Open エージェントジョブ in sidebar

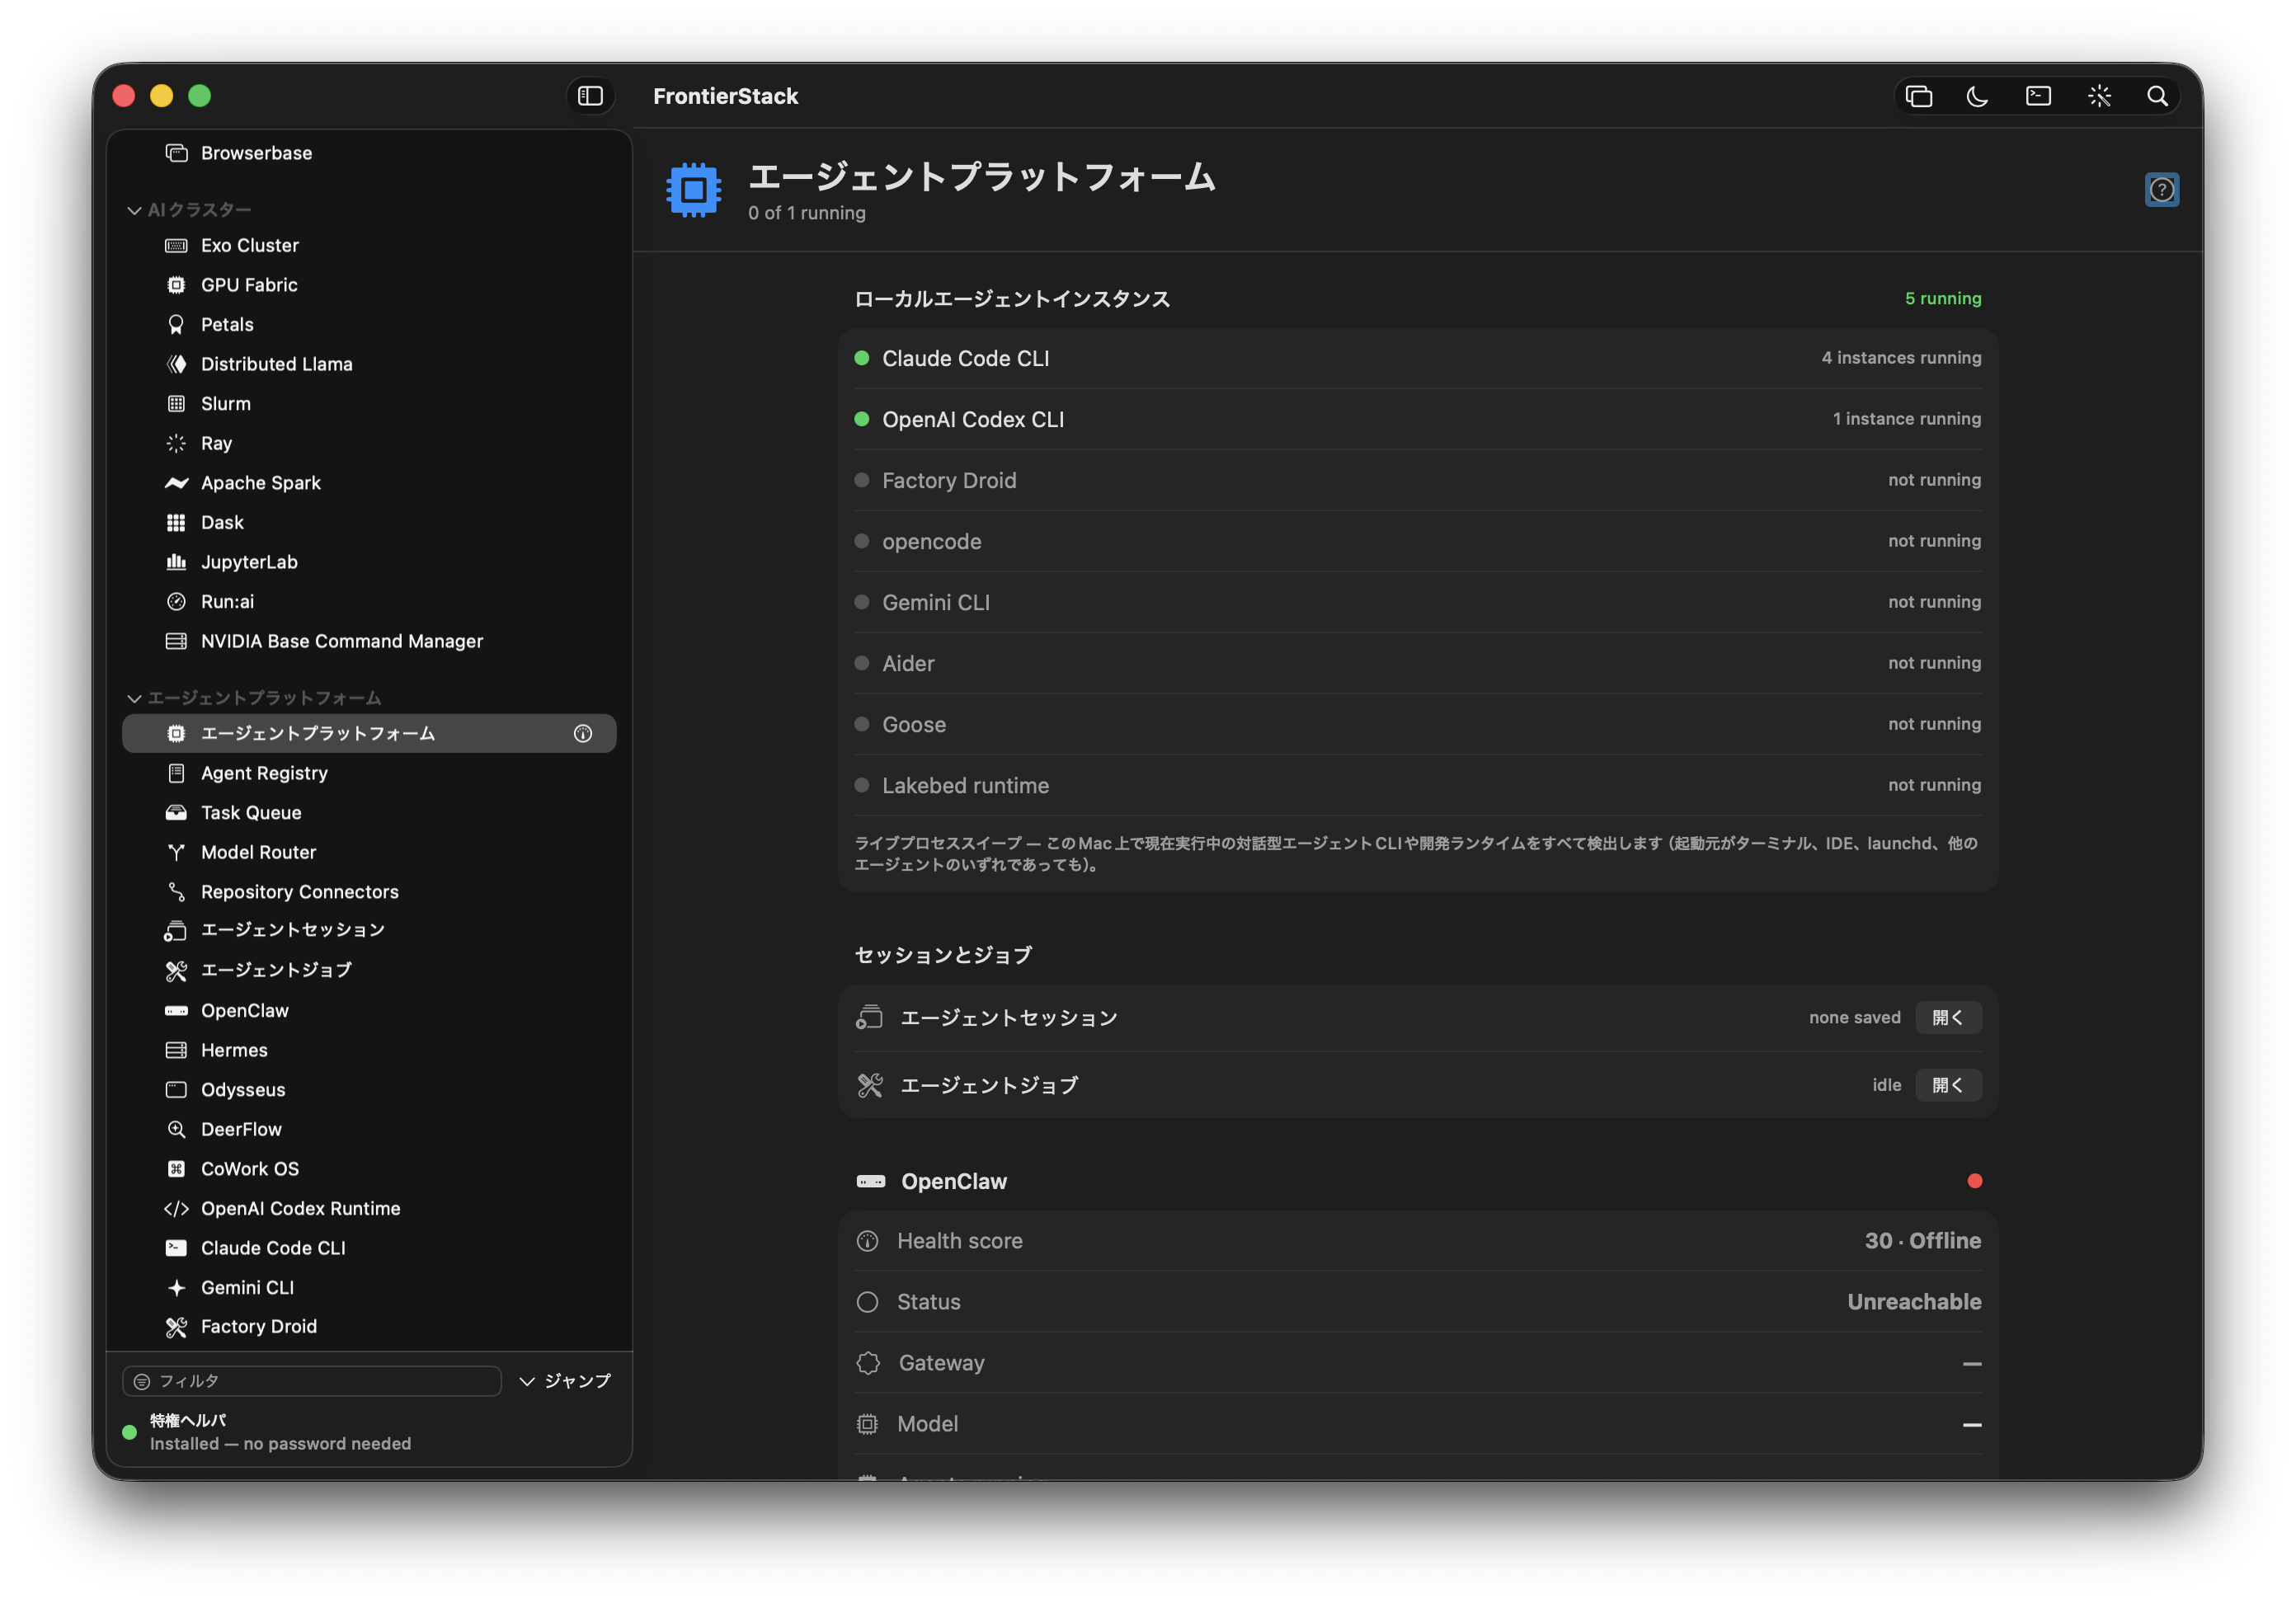[x=369, y=971]
